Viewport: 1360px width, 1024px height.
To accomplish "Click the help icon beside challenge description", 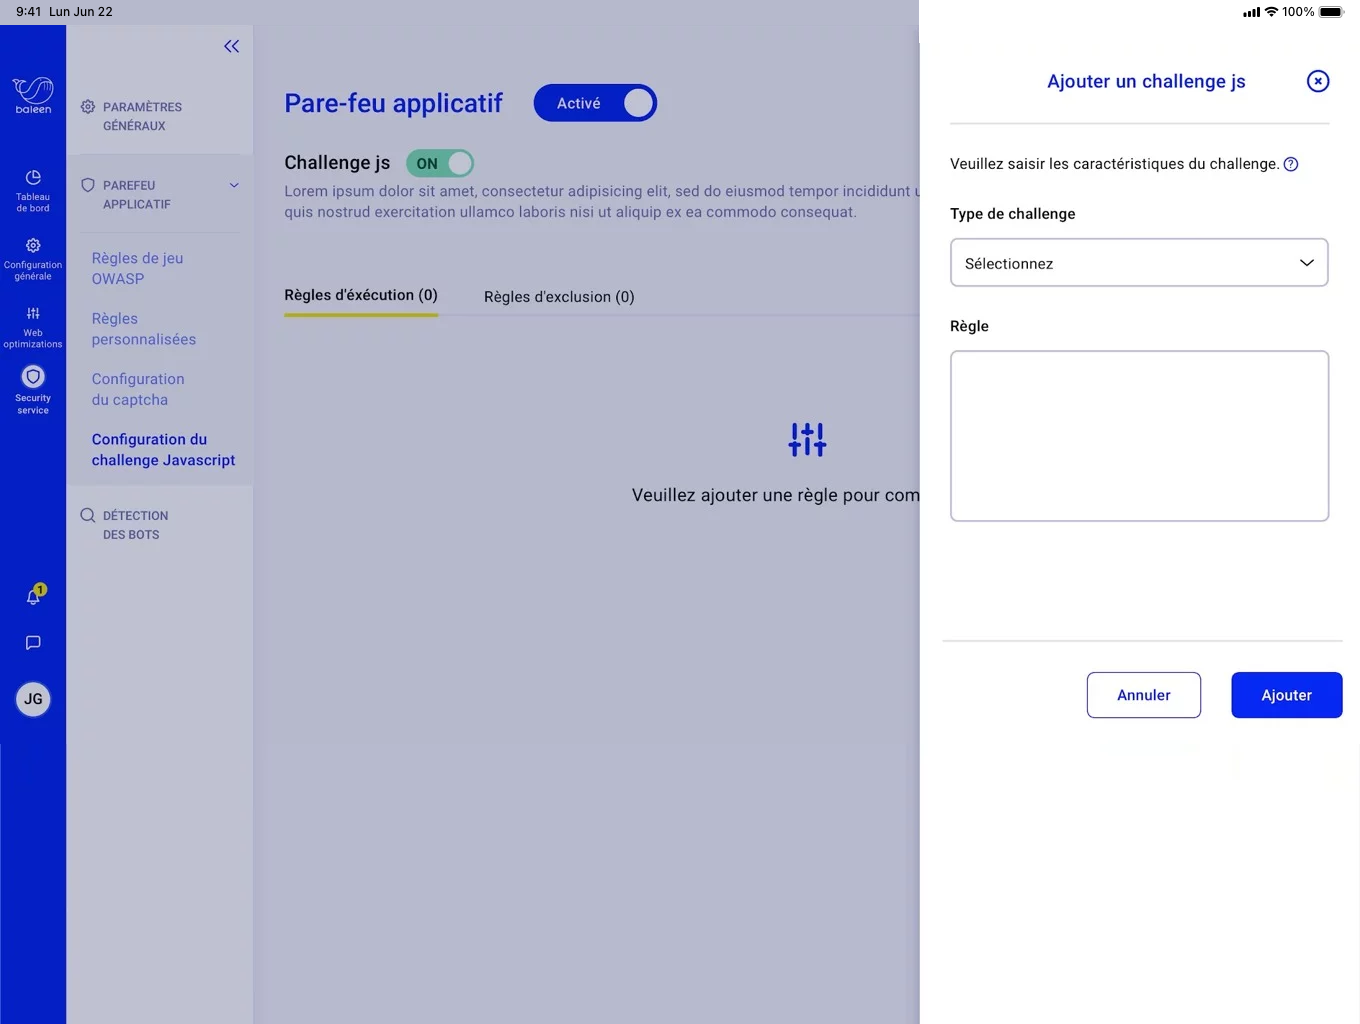I will click(1291, 164).
